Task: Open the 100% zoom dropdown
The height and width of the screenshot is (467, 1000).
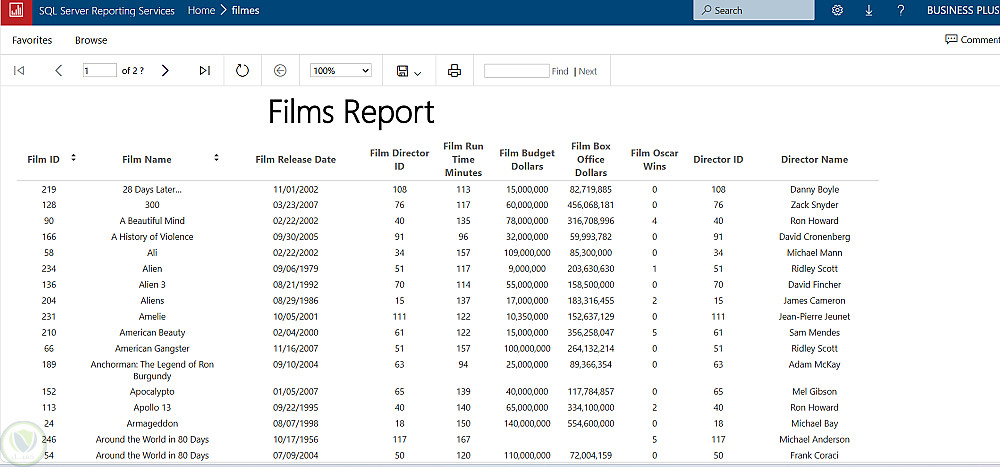Action: [x=341, y=71]
